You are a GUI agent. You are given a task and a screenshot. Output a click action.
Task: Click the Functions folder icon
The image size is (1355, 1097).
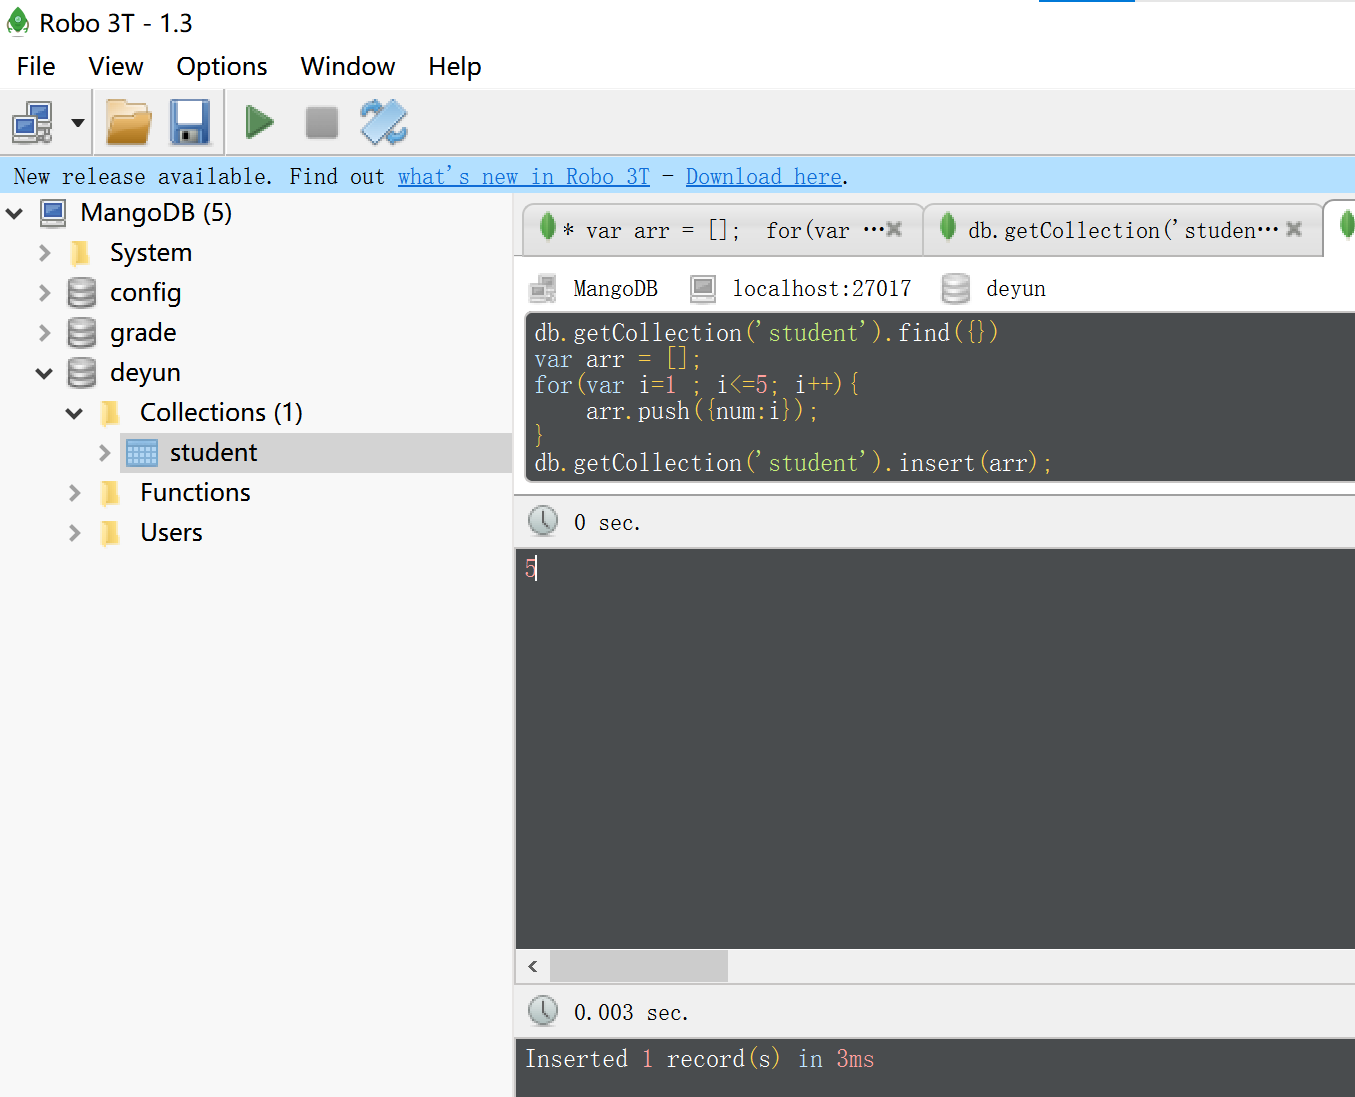[x=111, y=493]
